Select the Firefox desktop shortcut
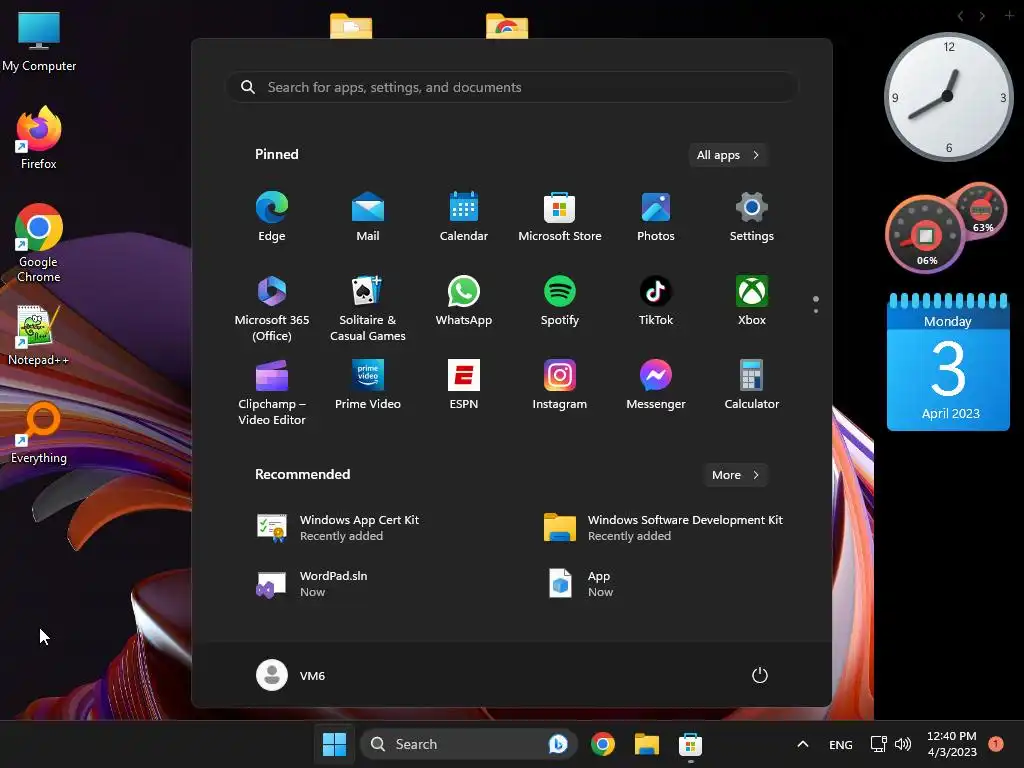Screen dimensions: 1024x768 tap(39, 138)
